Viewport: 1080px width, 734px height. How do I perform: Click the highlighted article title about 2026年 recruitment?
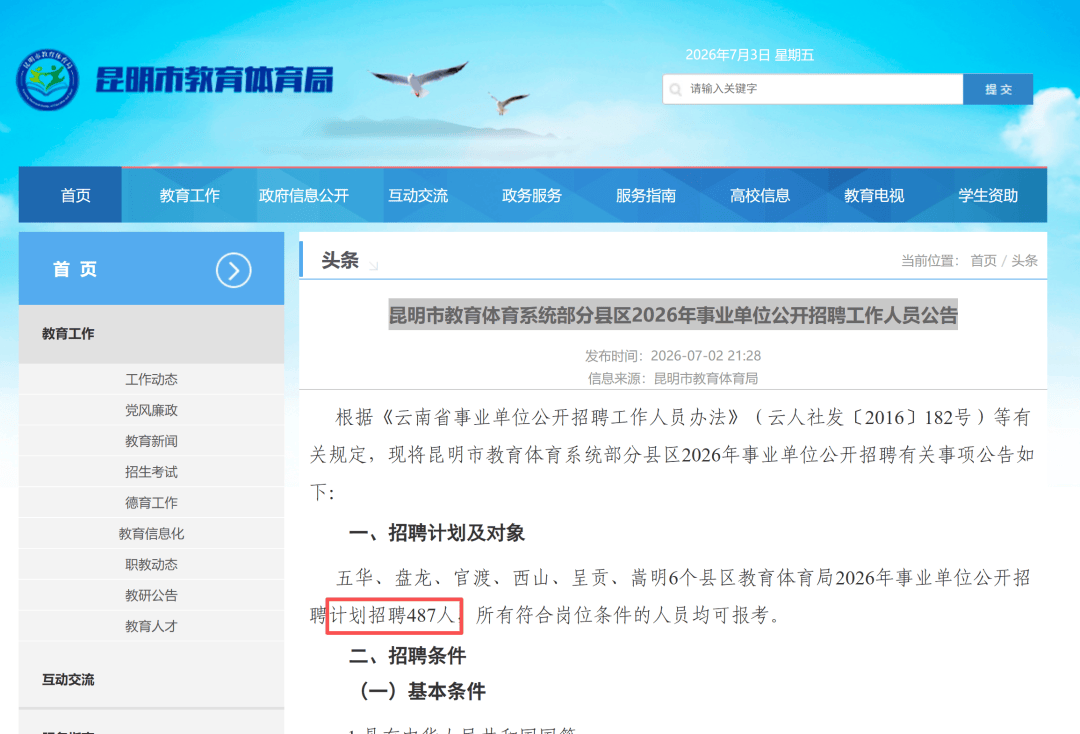(x=673, y=315)
